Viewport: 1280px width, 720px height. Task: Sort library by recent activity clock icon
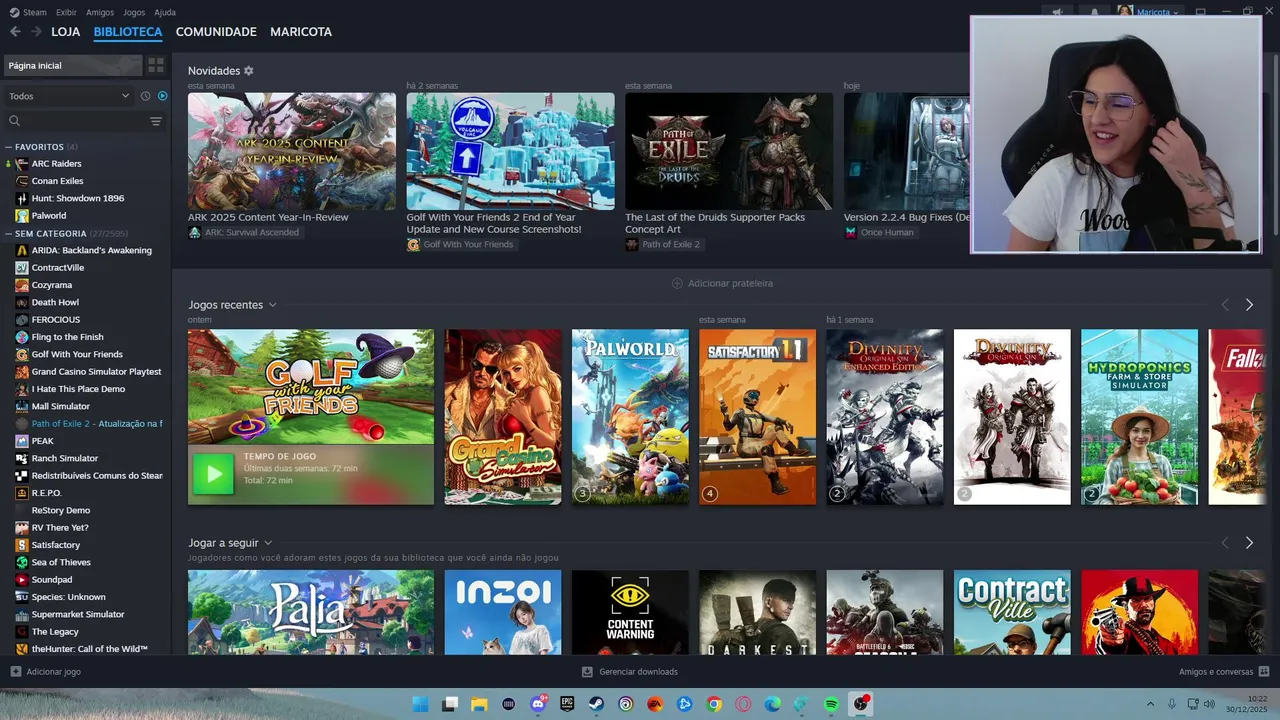pyautogui.click(x=145, y=96)
